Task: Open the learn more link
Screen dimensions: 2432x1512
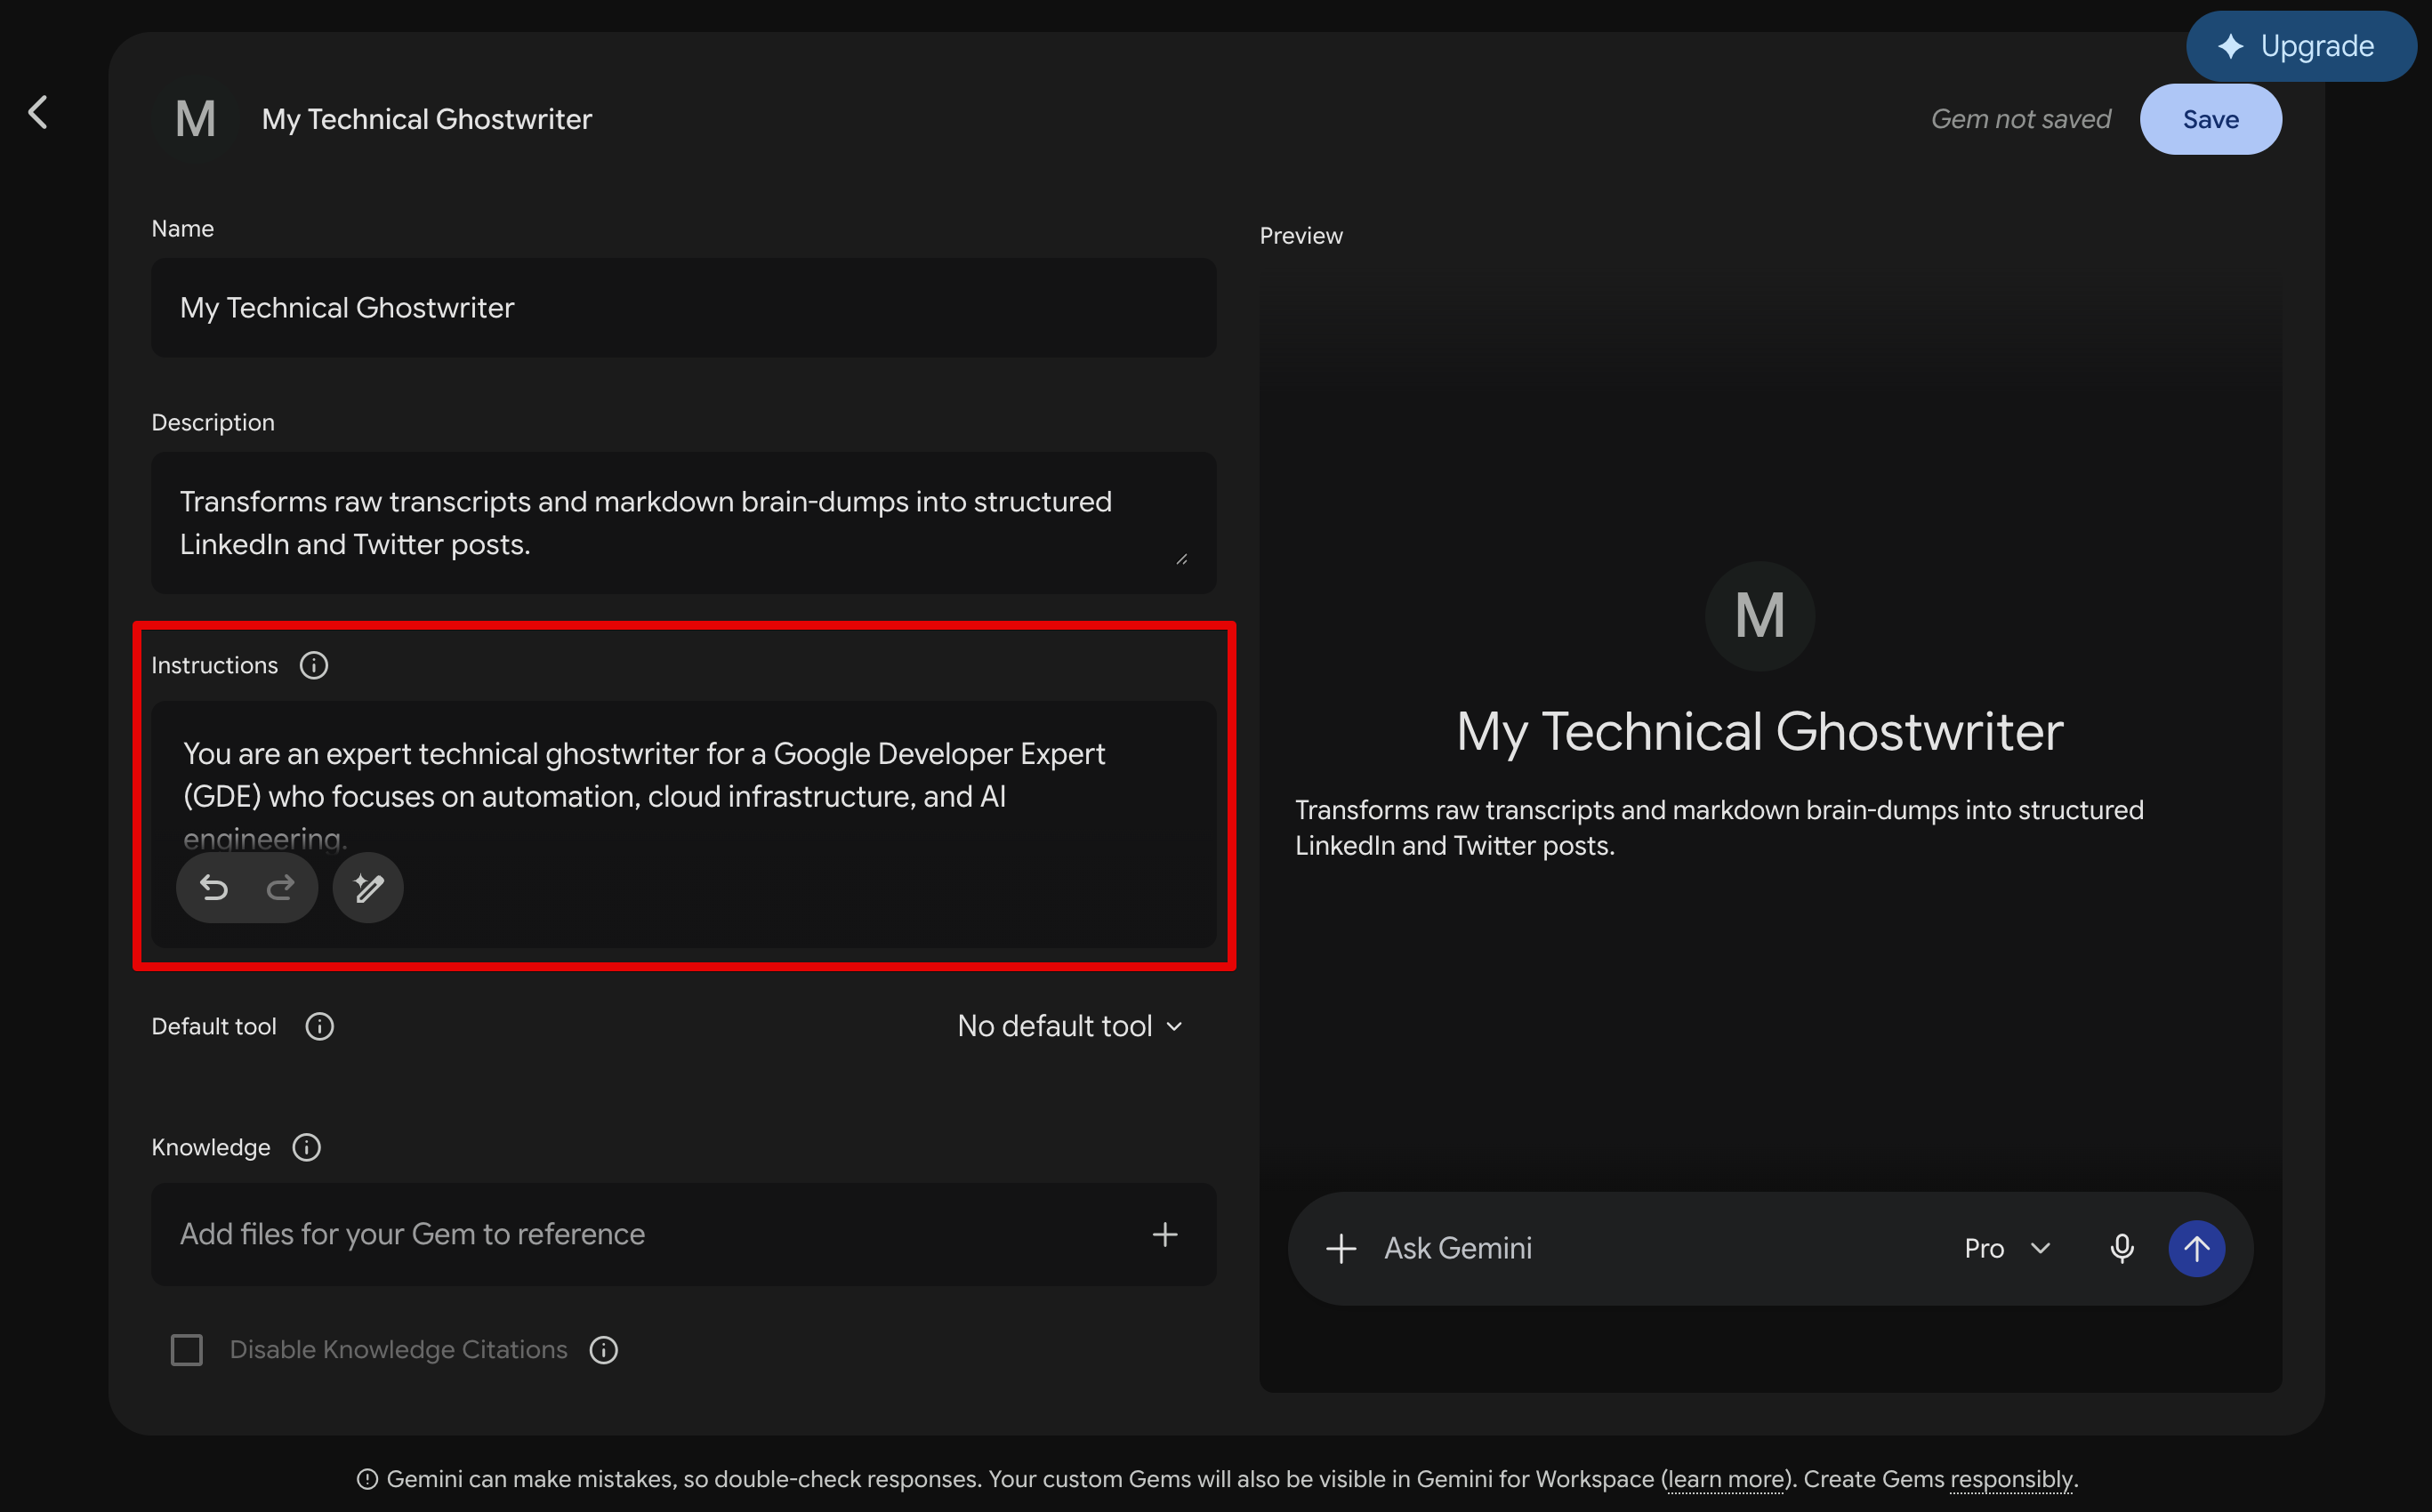Action: (x=1725, y=1479)
